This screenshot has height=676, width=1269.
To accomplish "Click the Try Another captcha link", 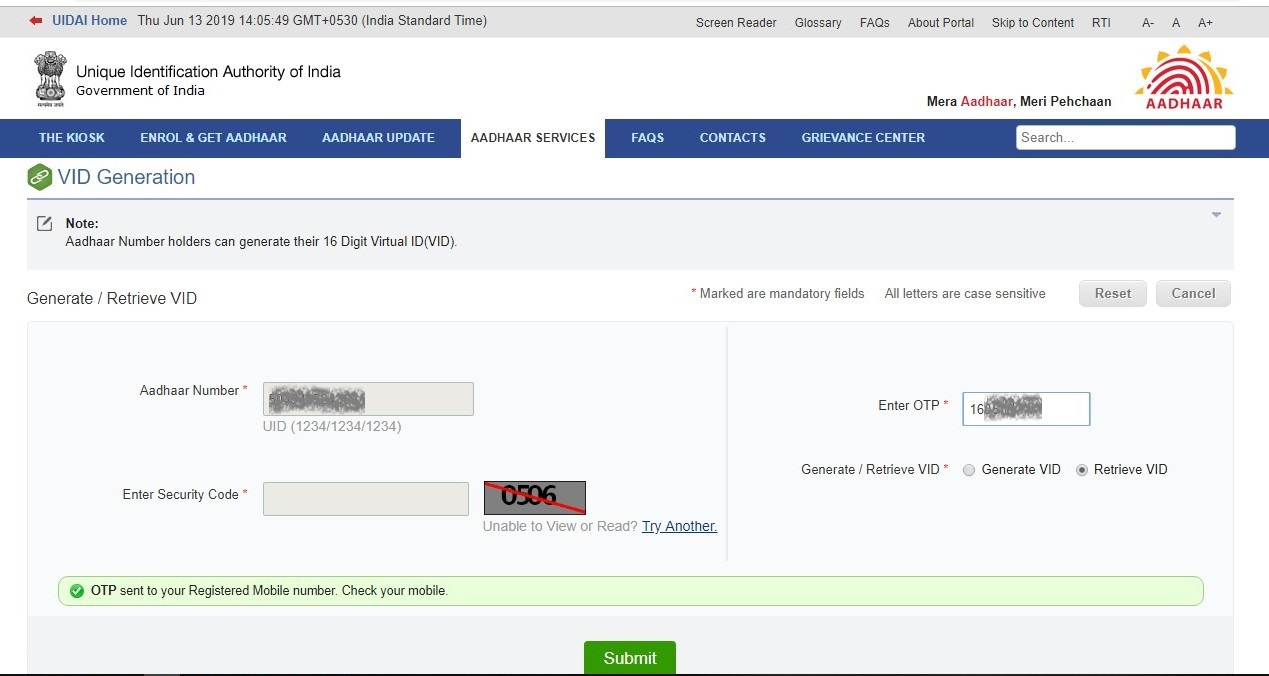I will pos(679,526).
